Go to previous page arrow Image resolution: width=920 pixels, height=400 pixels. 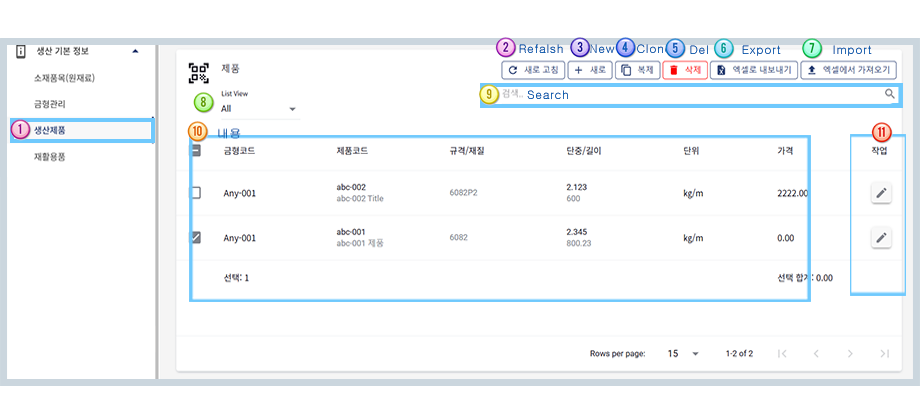(816, 353)
